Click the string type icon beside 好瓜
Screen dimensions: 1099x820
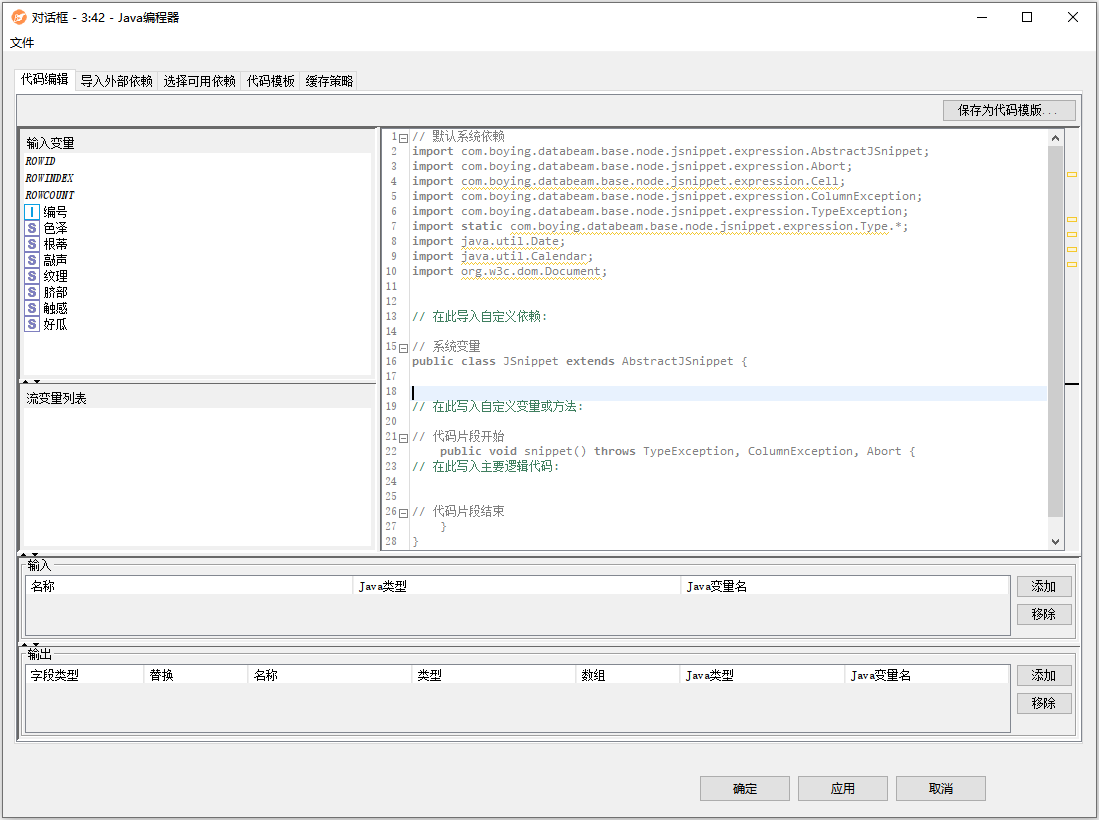[x=32, y=324]
